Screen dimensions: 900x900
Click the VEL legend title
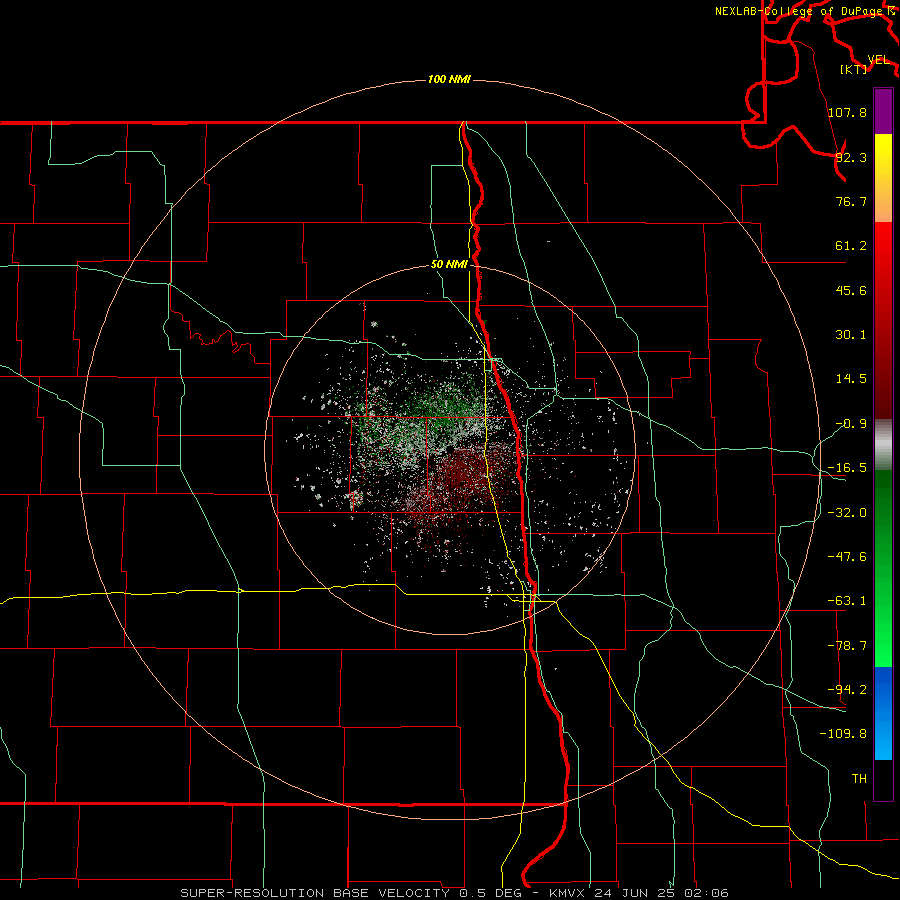point(878,60)
